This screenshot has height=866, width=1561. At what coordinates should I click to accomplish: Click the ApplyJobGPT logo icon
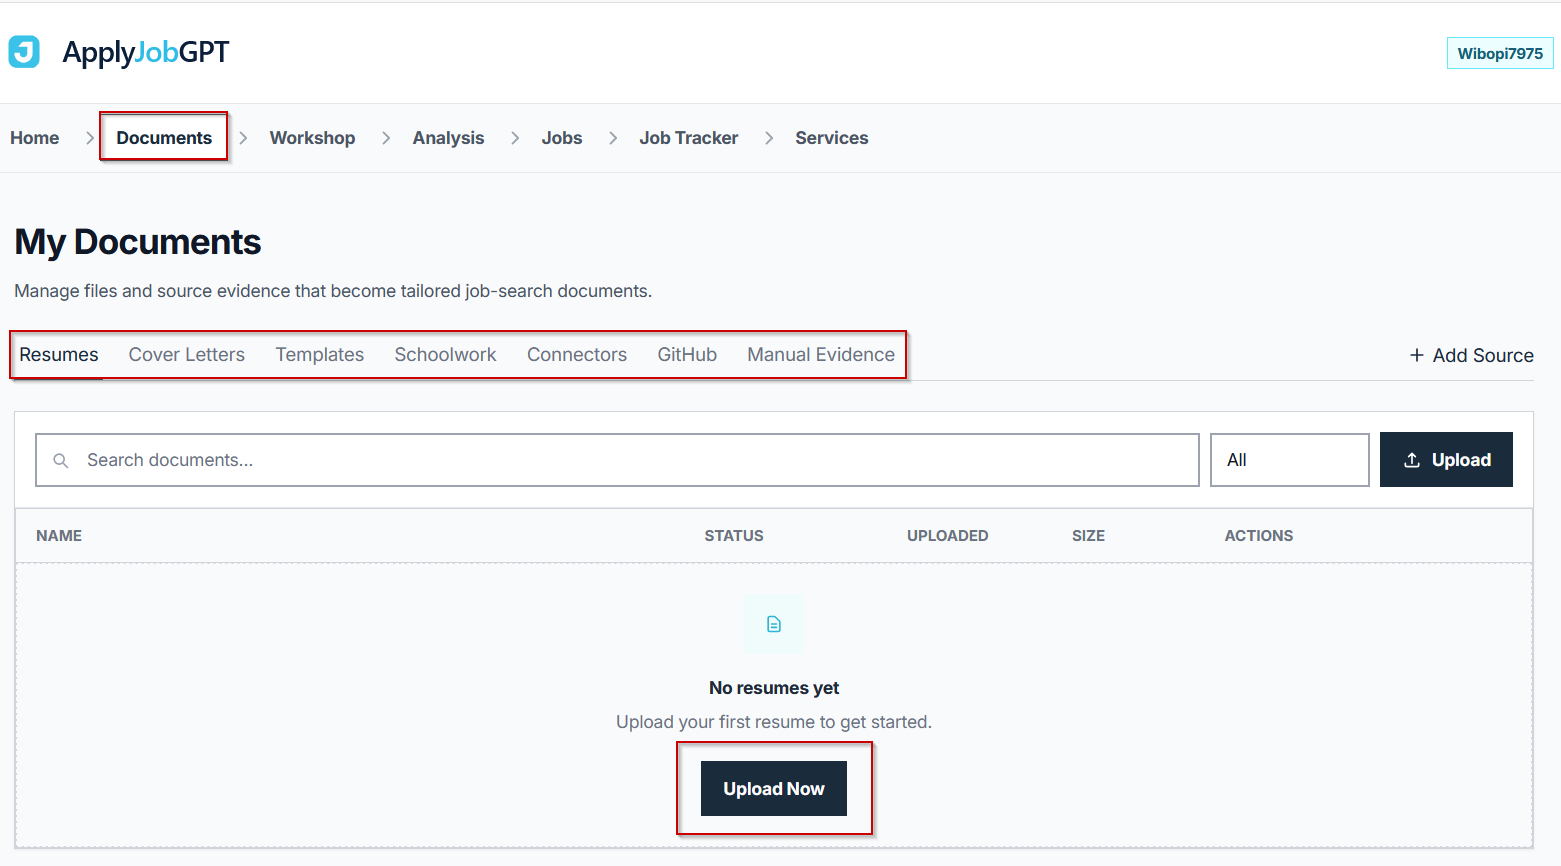point(24,52)
